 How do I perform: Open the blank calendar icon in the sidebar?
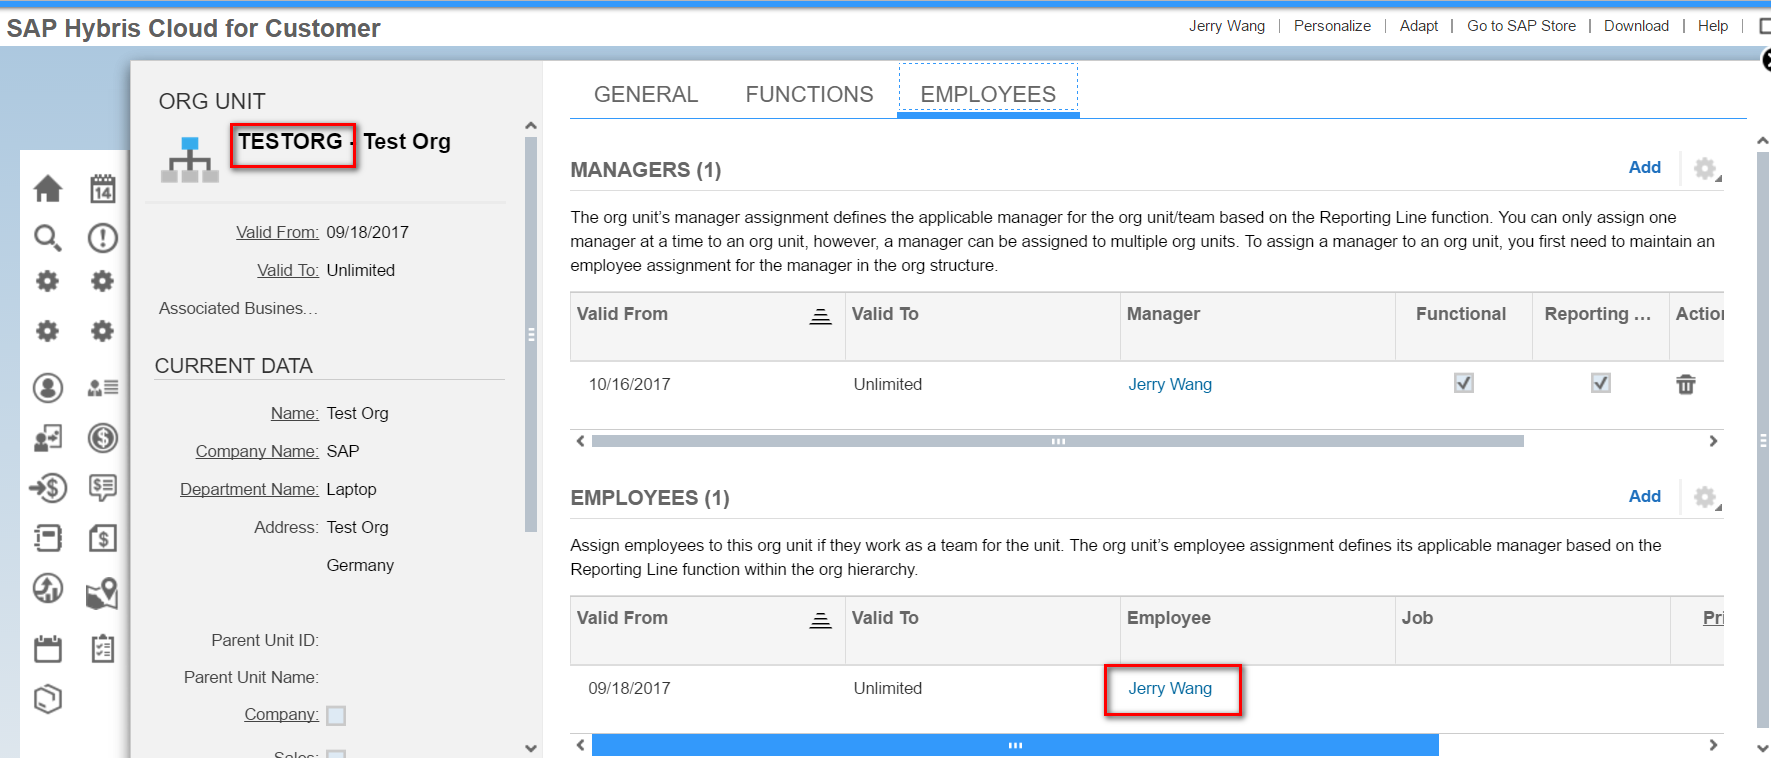pos(48,648)
